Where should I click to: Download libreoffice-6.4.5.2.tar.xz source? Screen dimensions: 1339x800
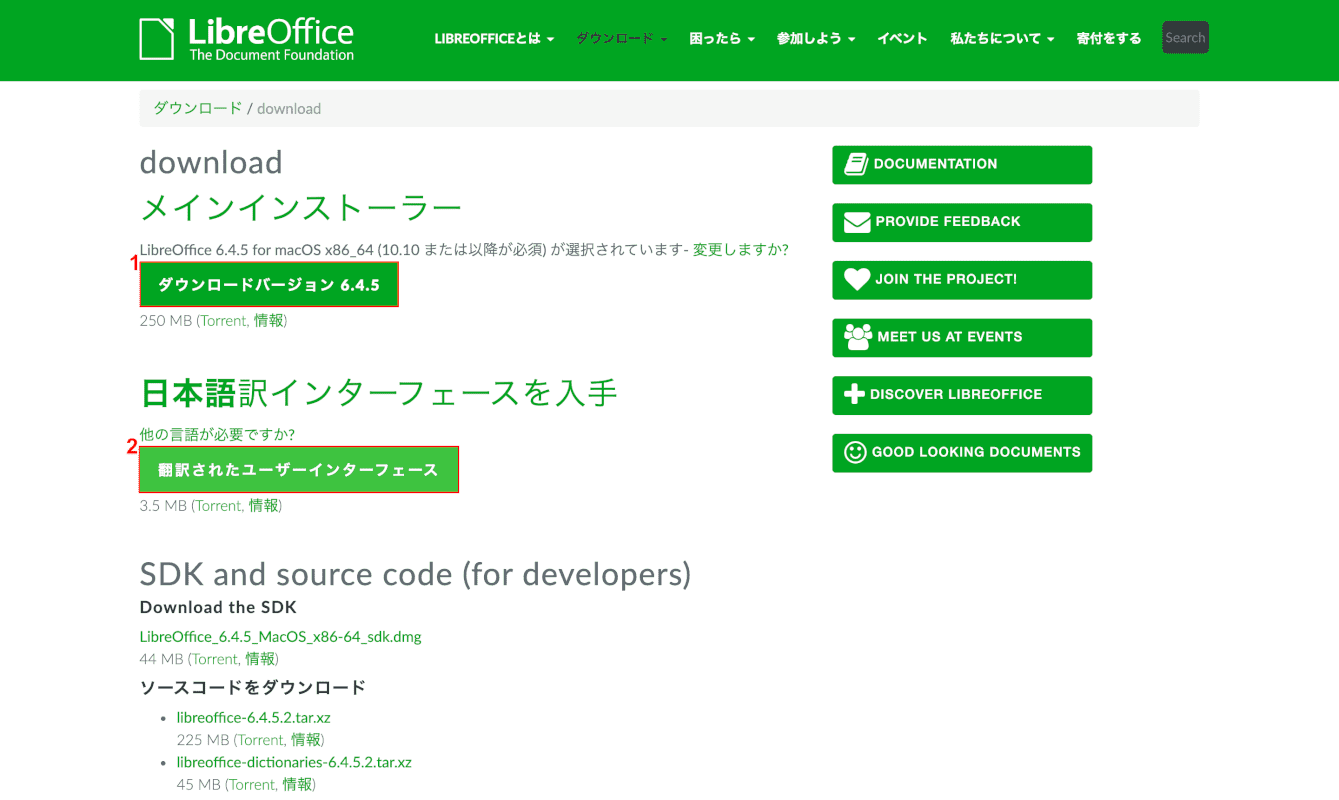pos(254,717)
